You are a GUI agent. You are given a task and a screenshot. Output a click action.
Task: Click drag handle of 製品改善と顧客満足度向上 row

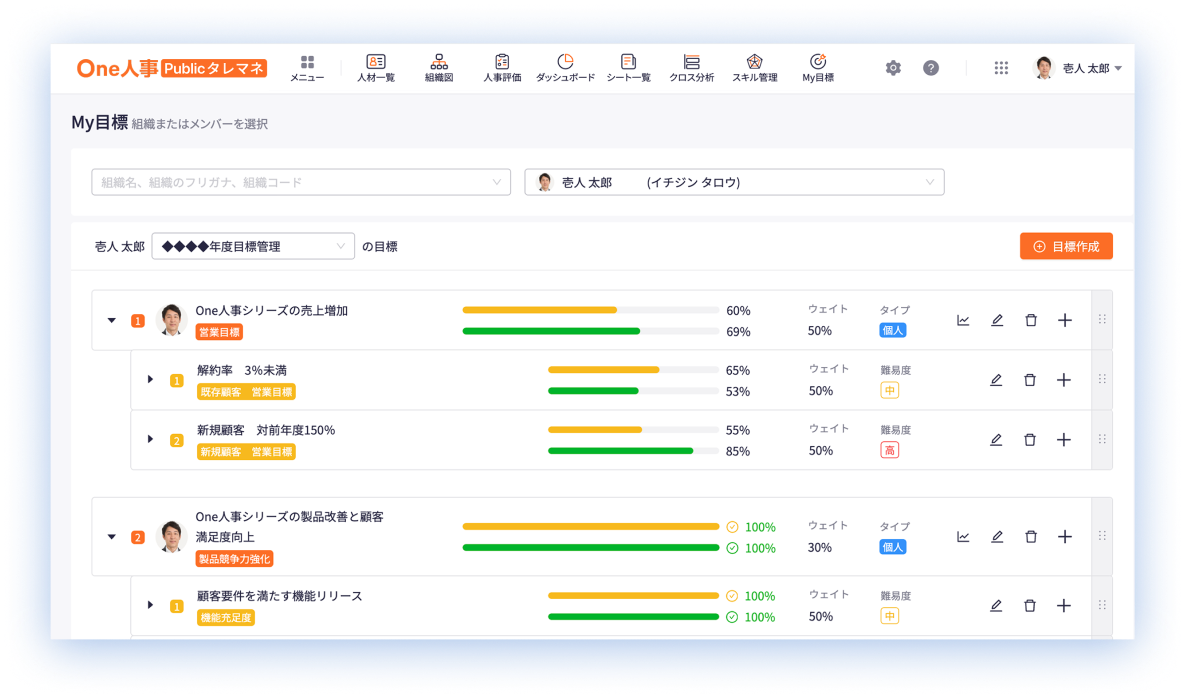tap(1102, 536)
